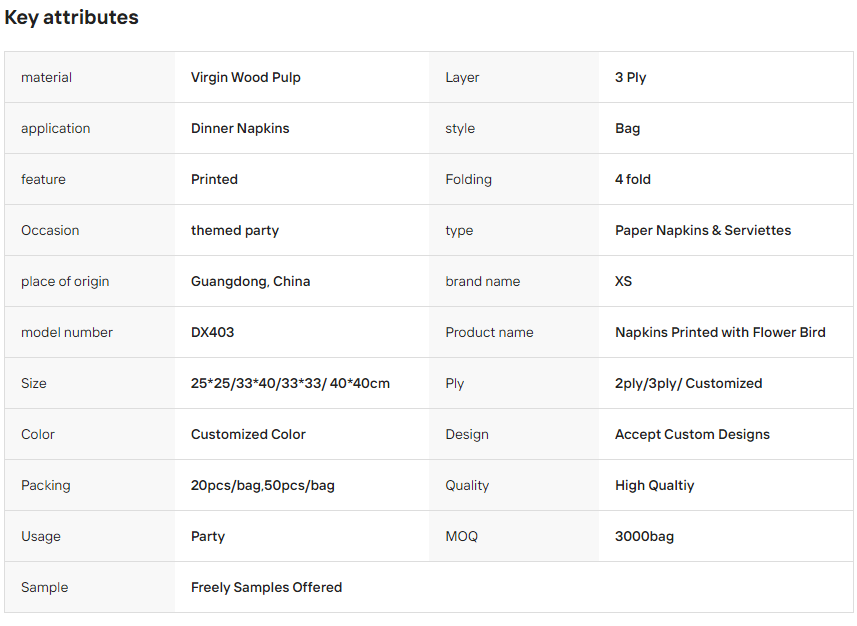
Task: Click Napkins Printed with Flower Bird text
Action: (720, 332)
